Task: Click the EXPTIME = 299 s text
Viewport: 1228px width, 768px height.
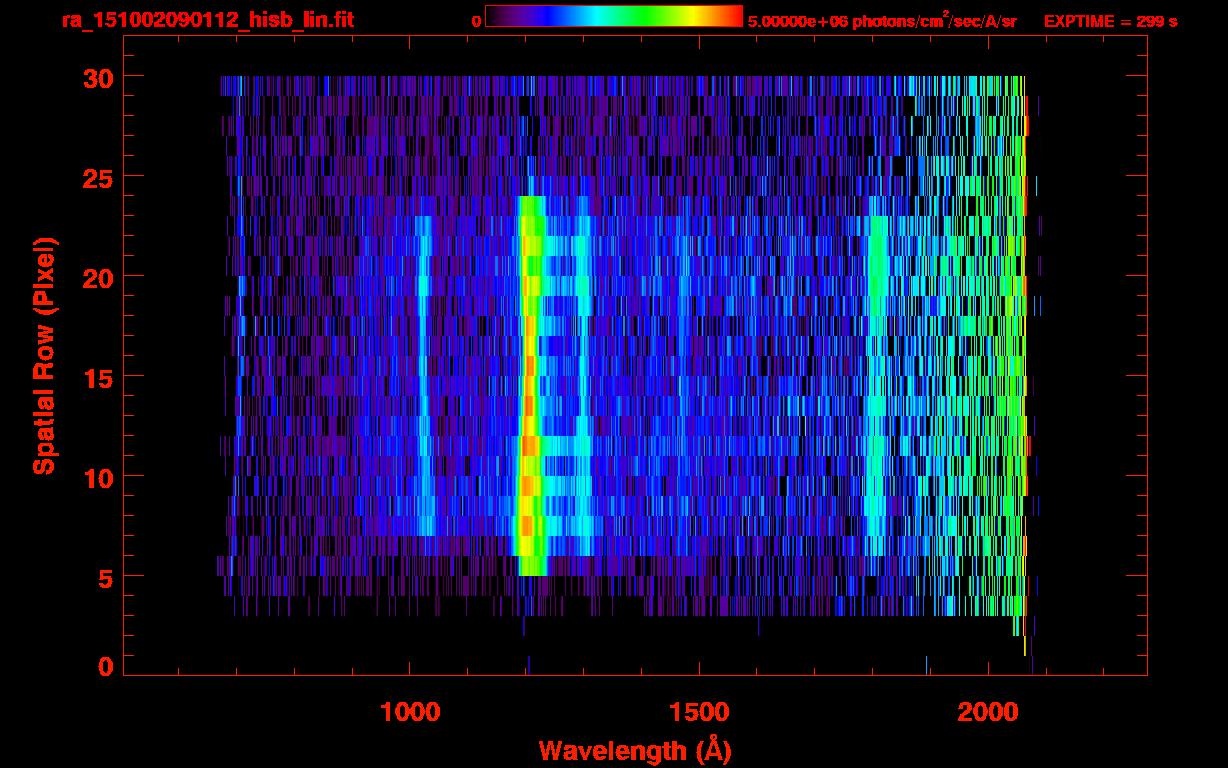Action: click(x=1110, y=21)
